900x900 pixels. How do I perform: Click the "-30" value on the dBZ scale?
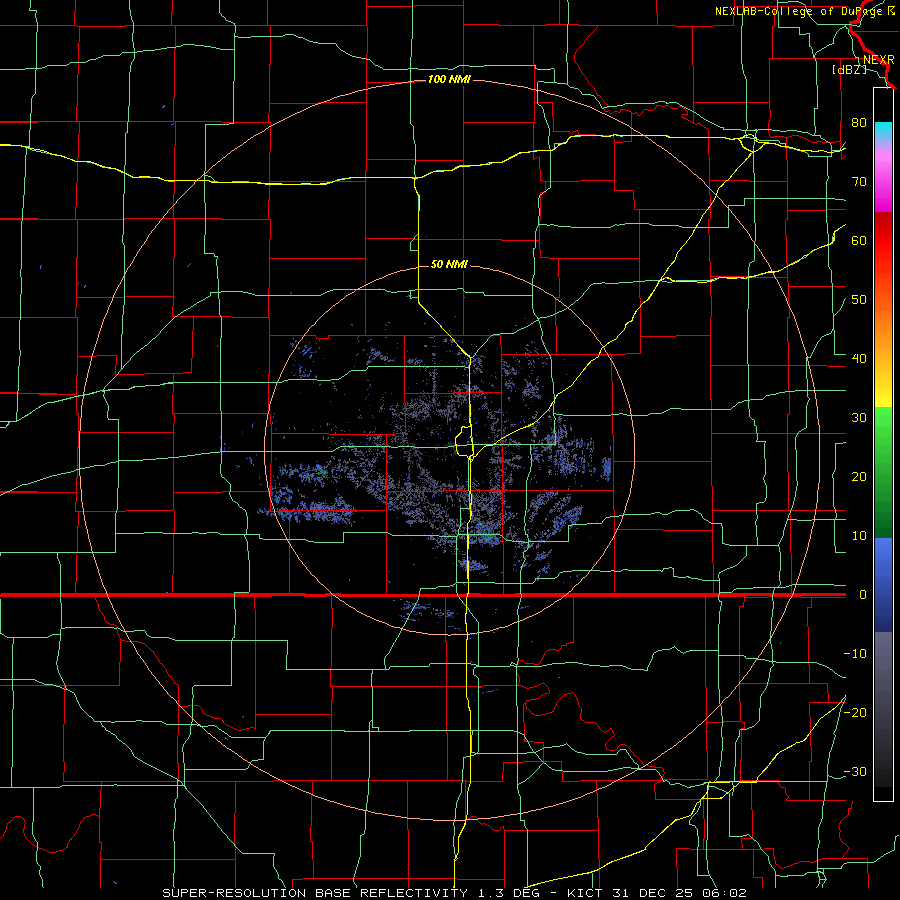855,771
